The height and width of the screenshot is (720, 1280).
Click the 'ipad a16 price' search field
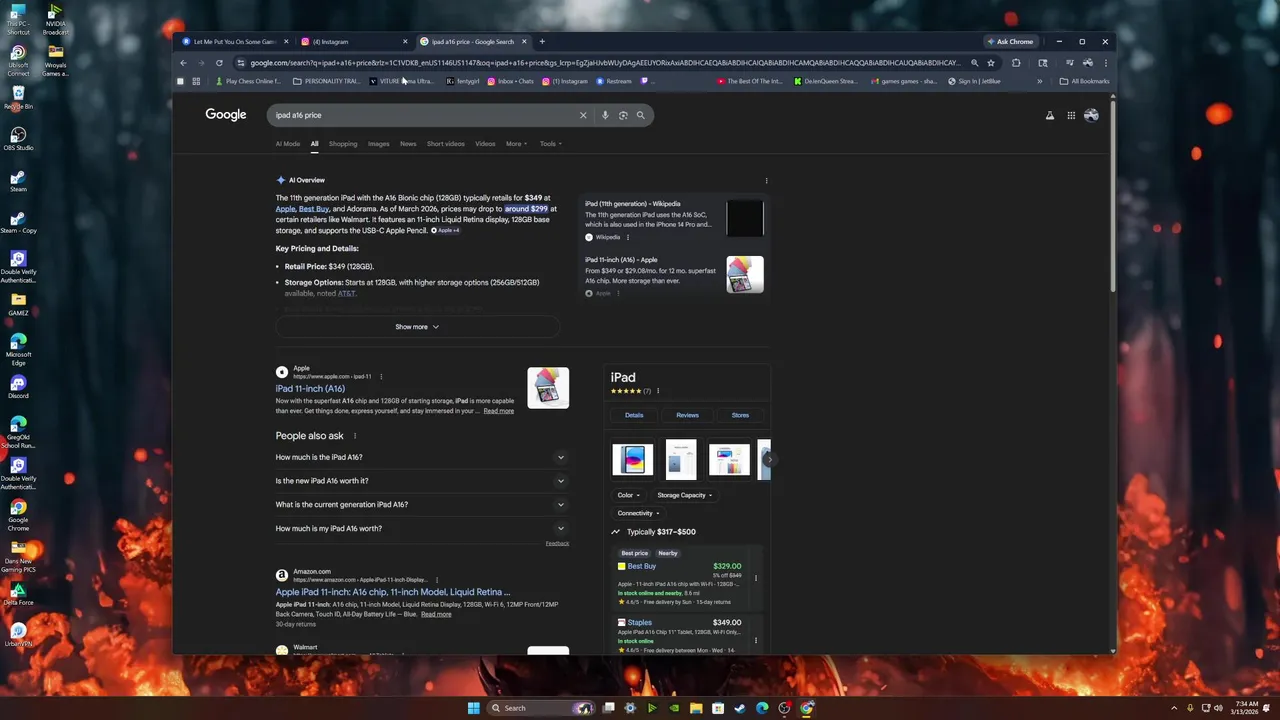(x=425, y=115)
